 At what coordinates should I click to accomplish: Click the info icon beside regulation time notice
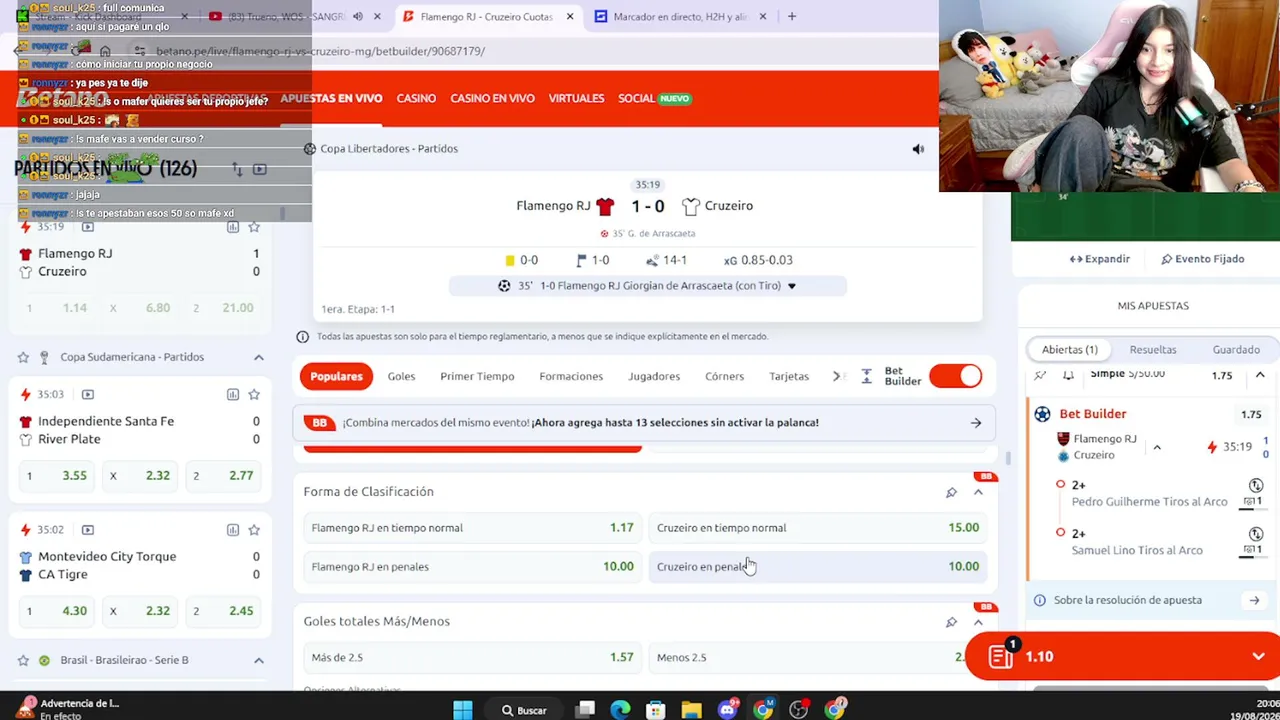(x=302, y=337)
